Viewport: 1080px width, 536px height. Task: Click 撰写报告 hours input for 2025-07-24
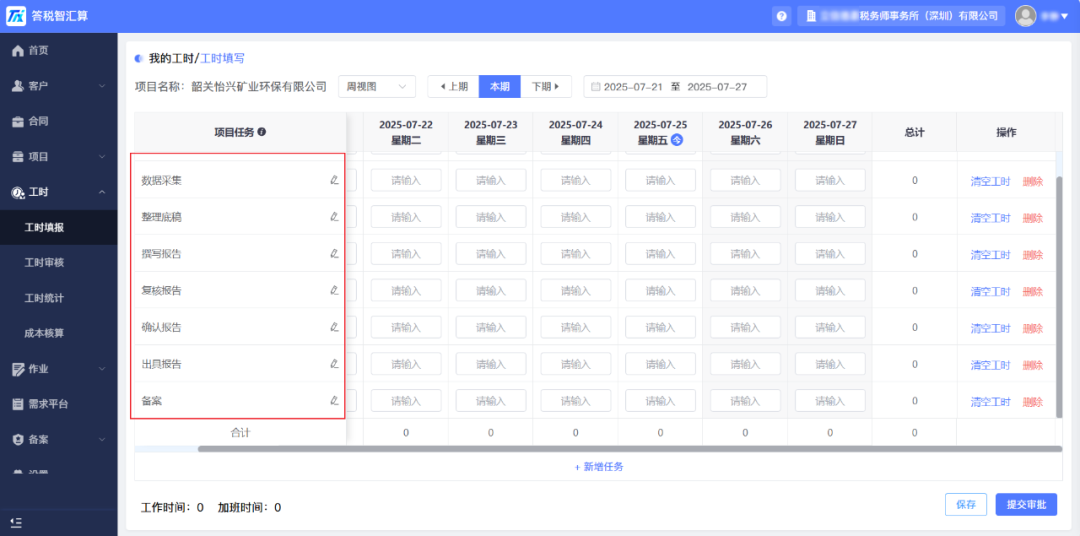coord(576,254)
